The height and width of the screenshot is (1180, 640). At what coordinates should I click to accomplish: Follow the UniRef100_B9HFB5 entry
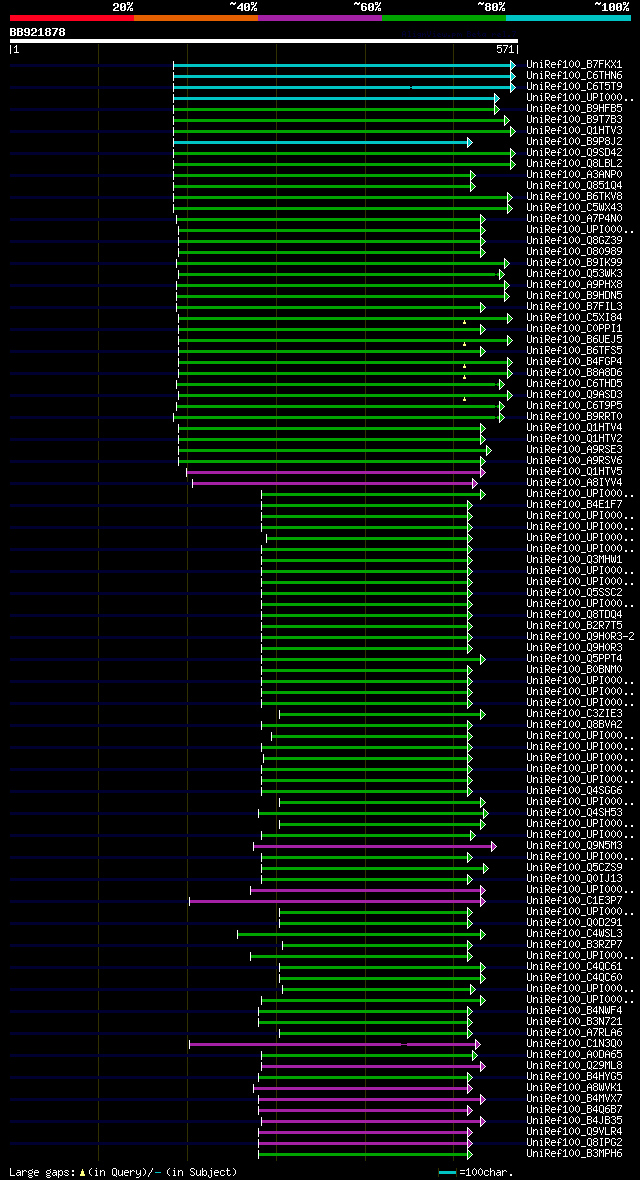click(x=574, y=109)
